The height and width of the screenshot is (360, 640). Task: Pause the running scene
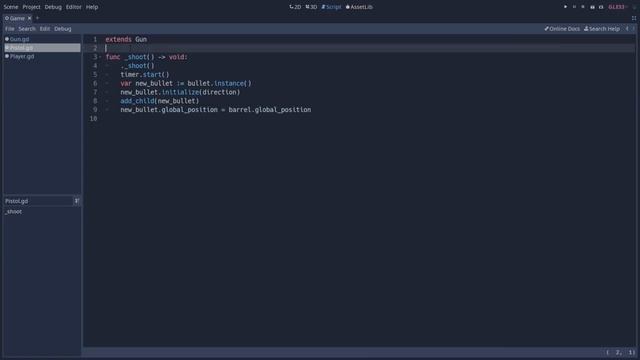coord(574,7)
